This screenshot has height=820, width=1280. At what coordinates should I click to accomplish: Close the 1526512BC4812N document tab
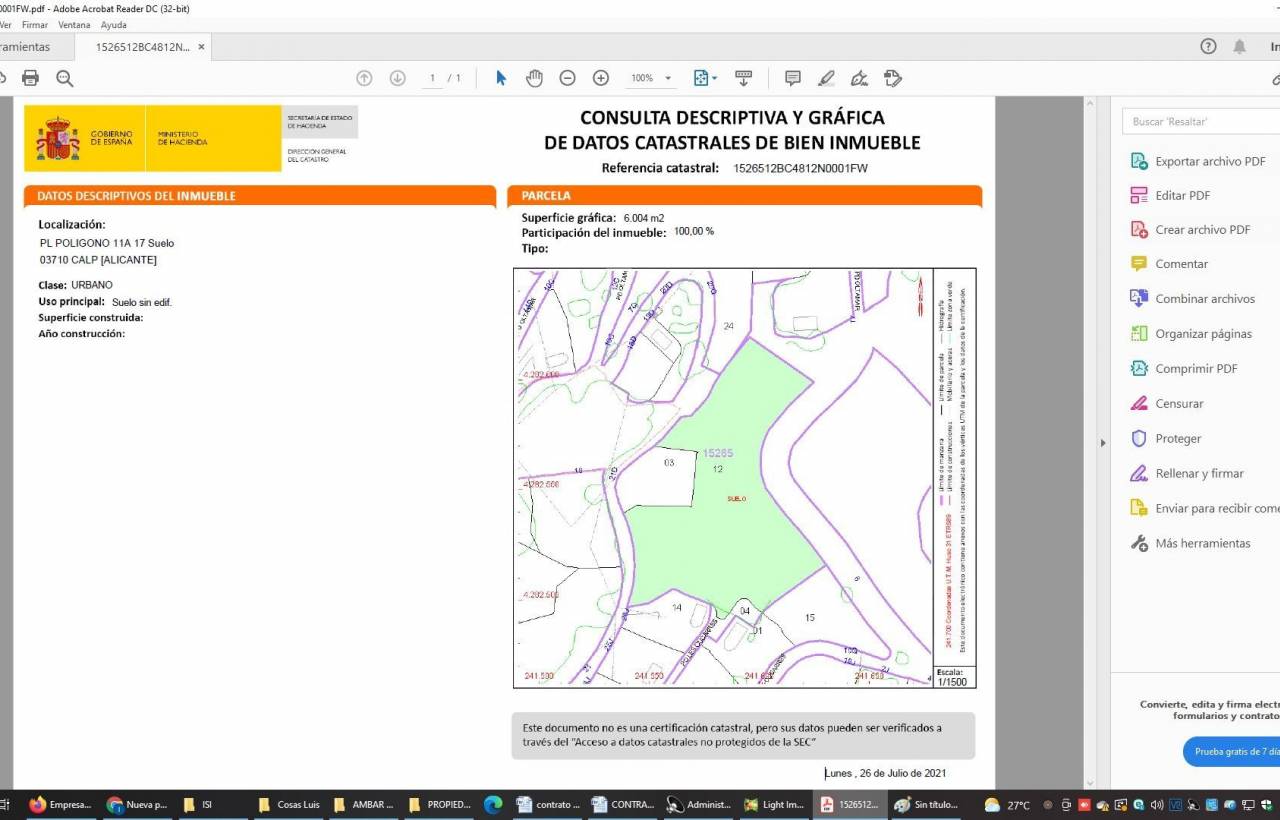(201, 47)
